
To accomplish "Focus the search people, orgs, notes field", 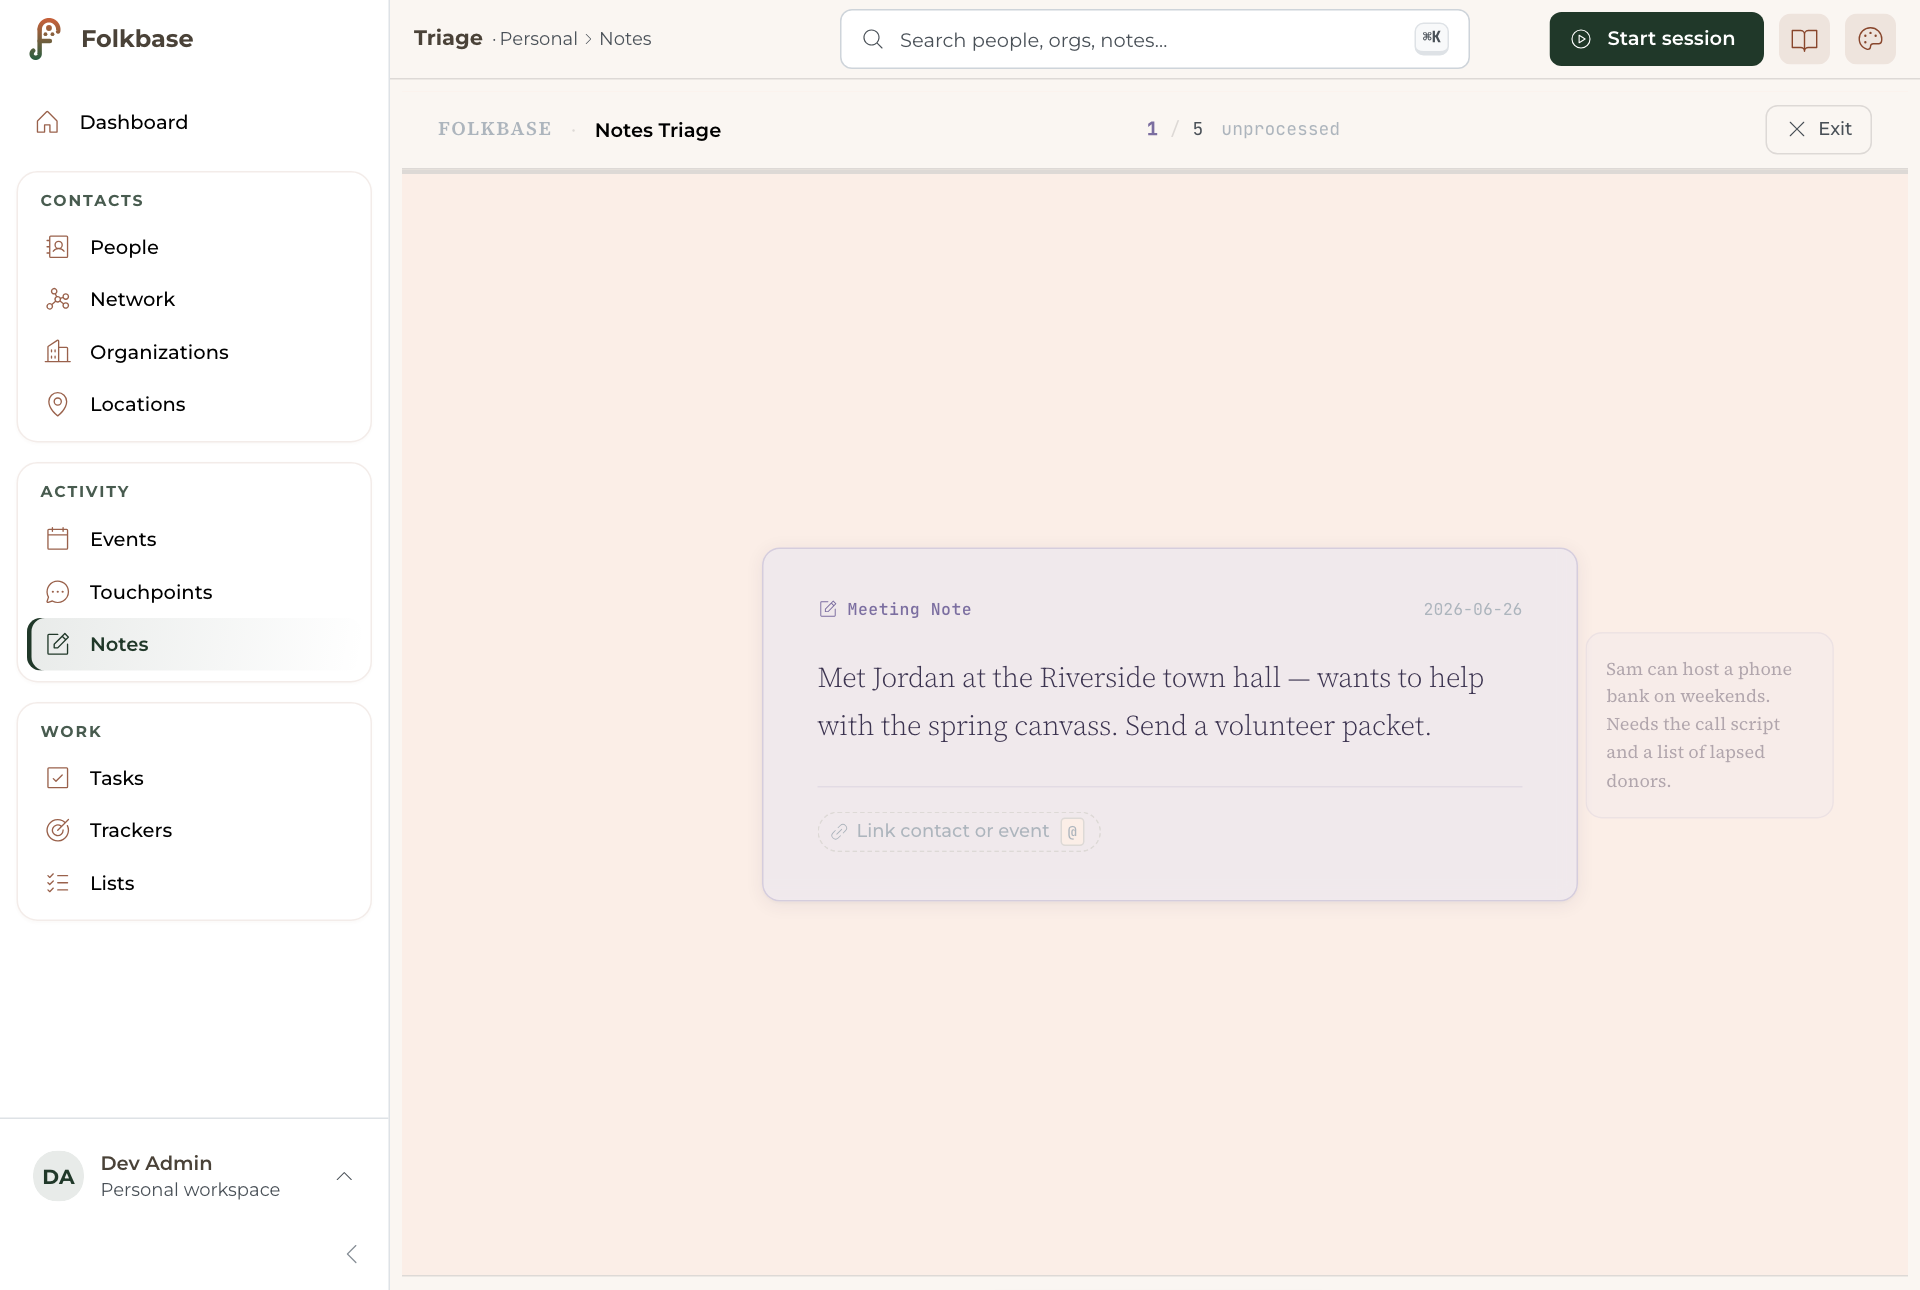I will 1154,39.
